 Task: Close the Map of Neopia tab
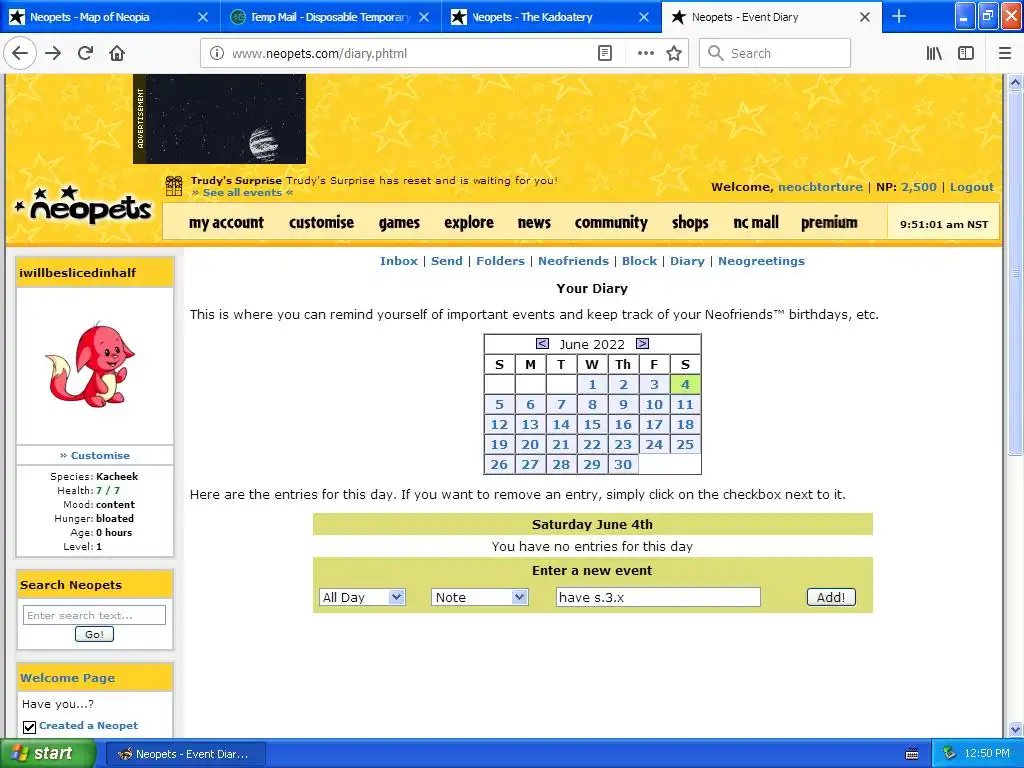203,17
